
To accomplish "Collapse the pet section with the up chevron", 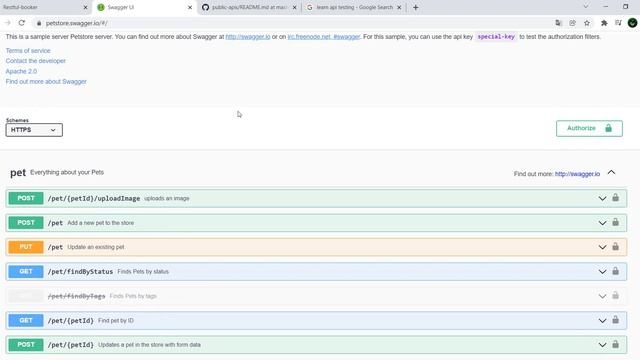I will tap(611, 173).
